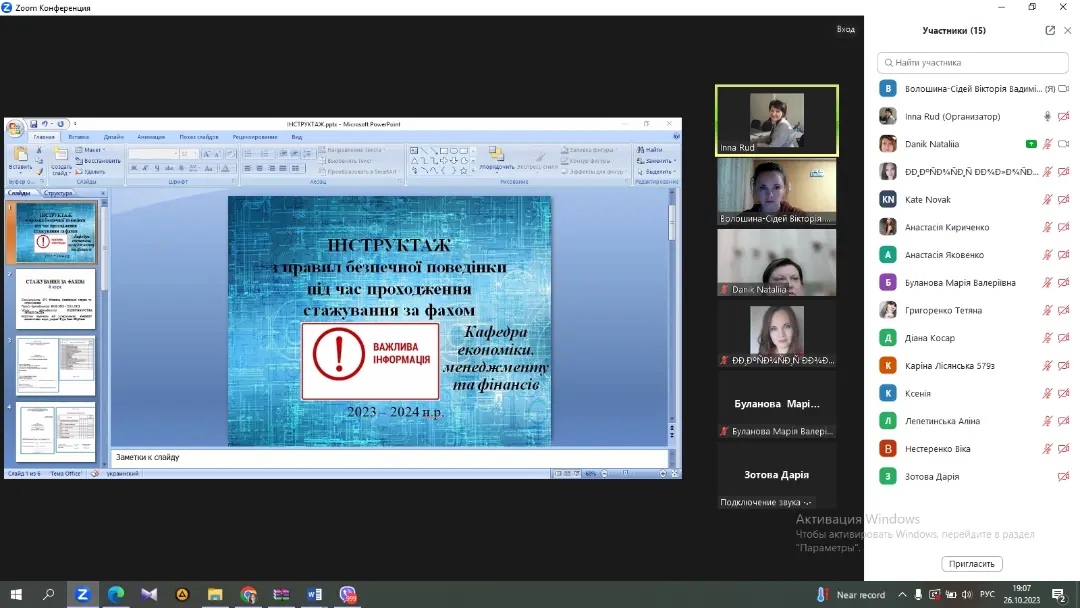Open the Вставка ribbon tab in PowerPoint
Screen dimensions: 1080x608
pos(79,137)
